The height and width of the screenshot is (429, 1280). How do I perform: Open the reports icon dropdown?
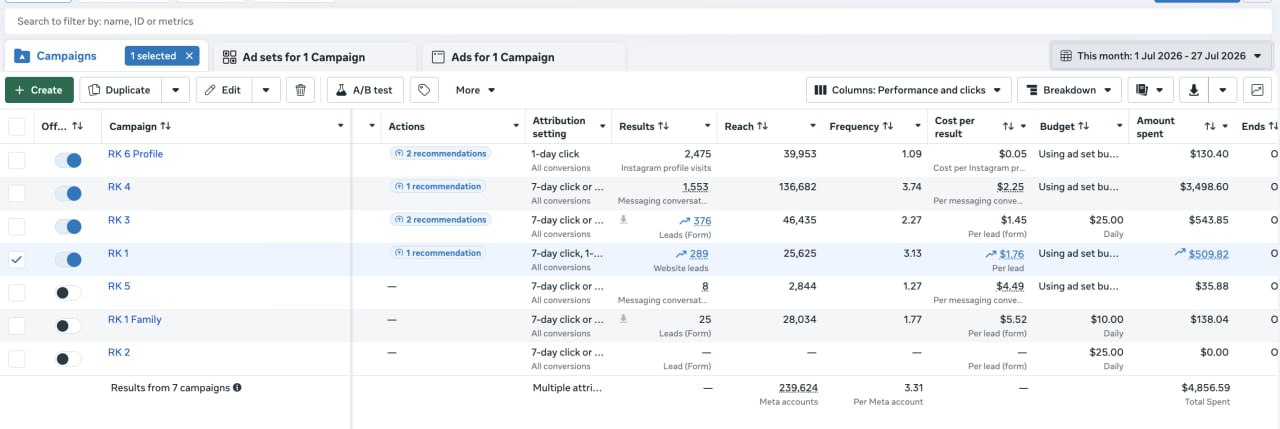point(1150,90)
